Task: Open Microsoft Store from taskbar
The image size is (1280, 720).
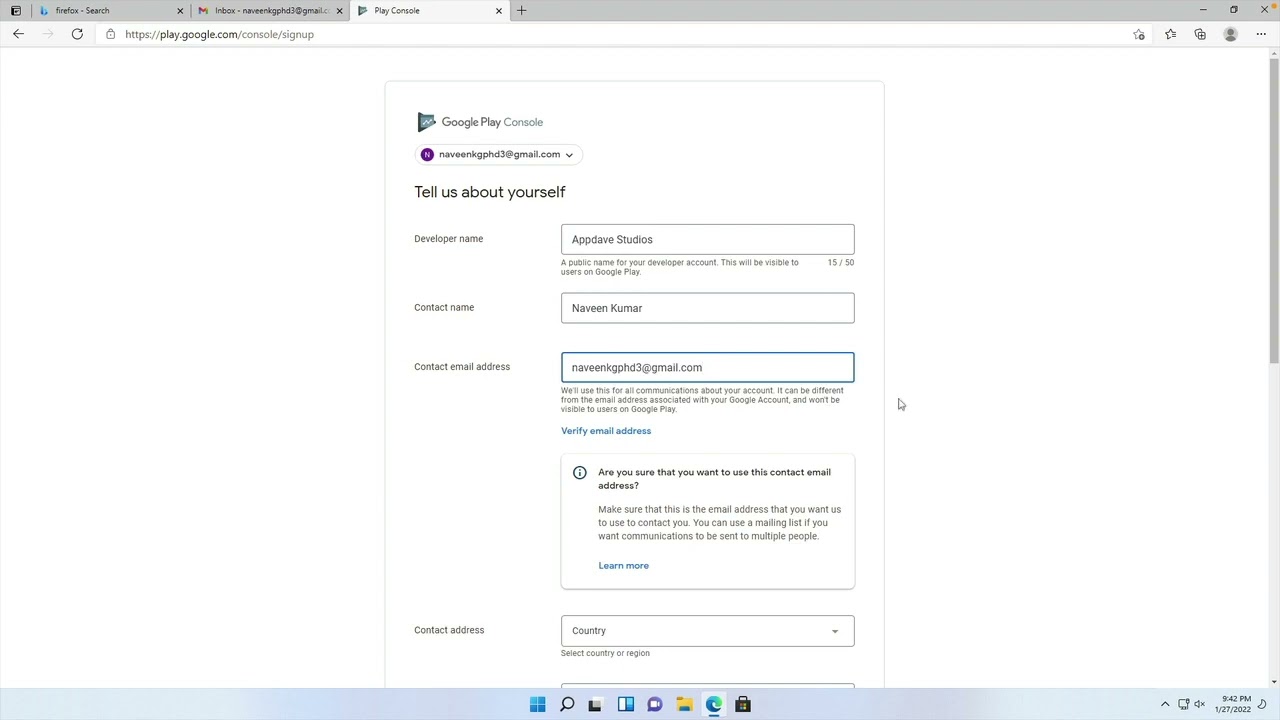Action: point(743,704)
